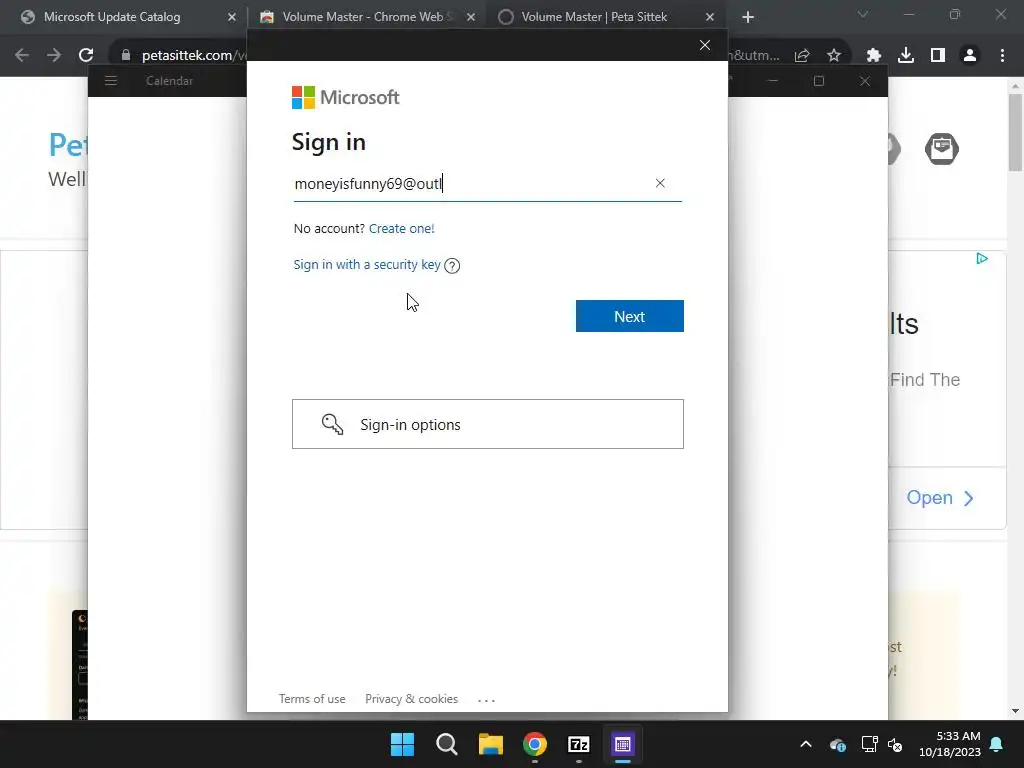The width and height of the screenshot is (1024, 768).
Task: Open Sign-in options
Action: (x=488, y=424)
